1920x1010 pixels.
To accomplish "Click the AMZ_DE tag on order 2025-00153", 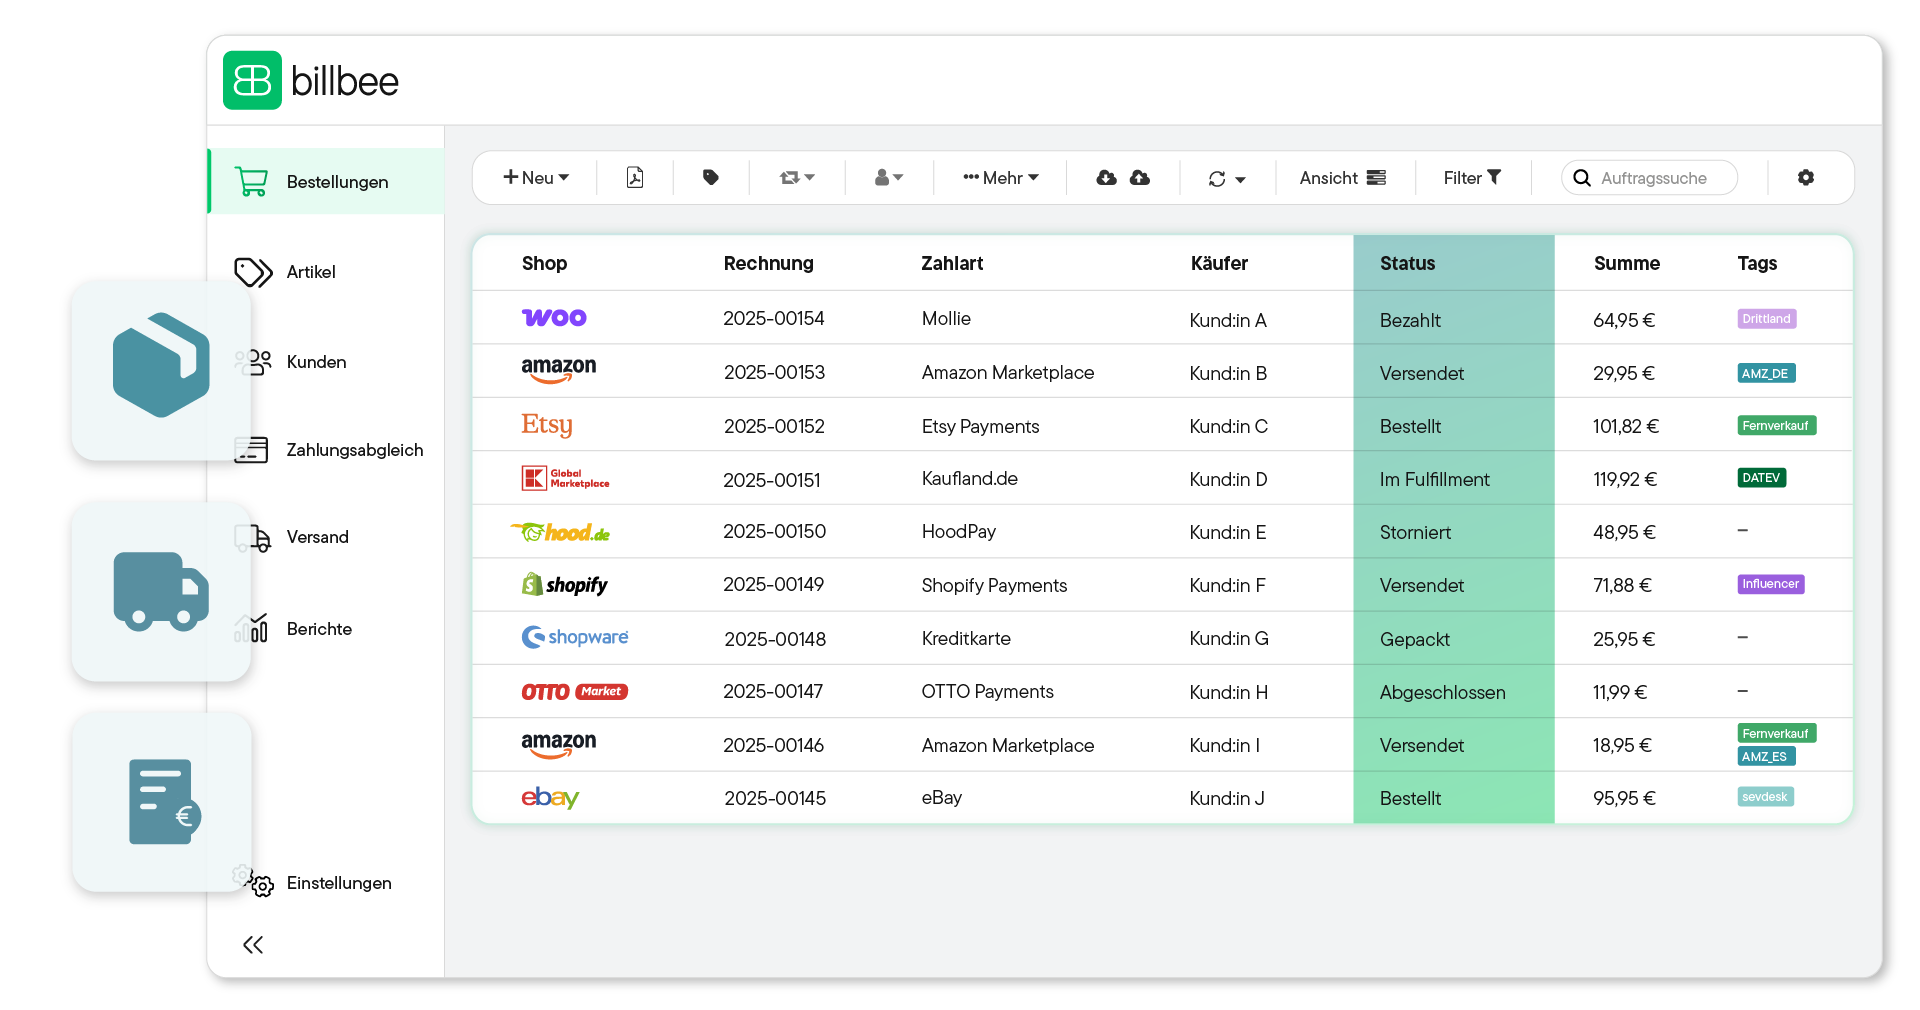I will click(x=1765, y=373).
